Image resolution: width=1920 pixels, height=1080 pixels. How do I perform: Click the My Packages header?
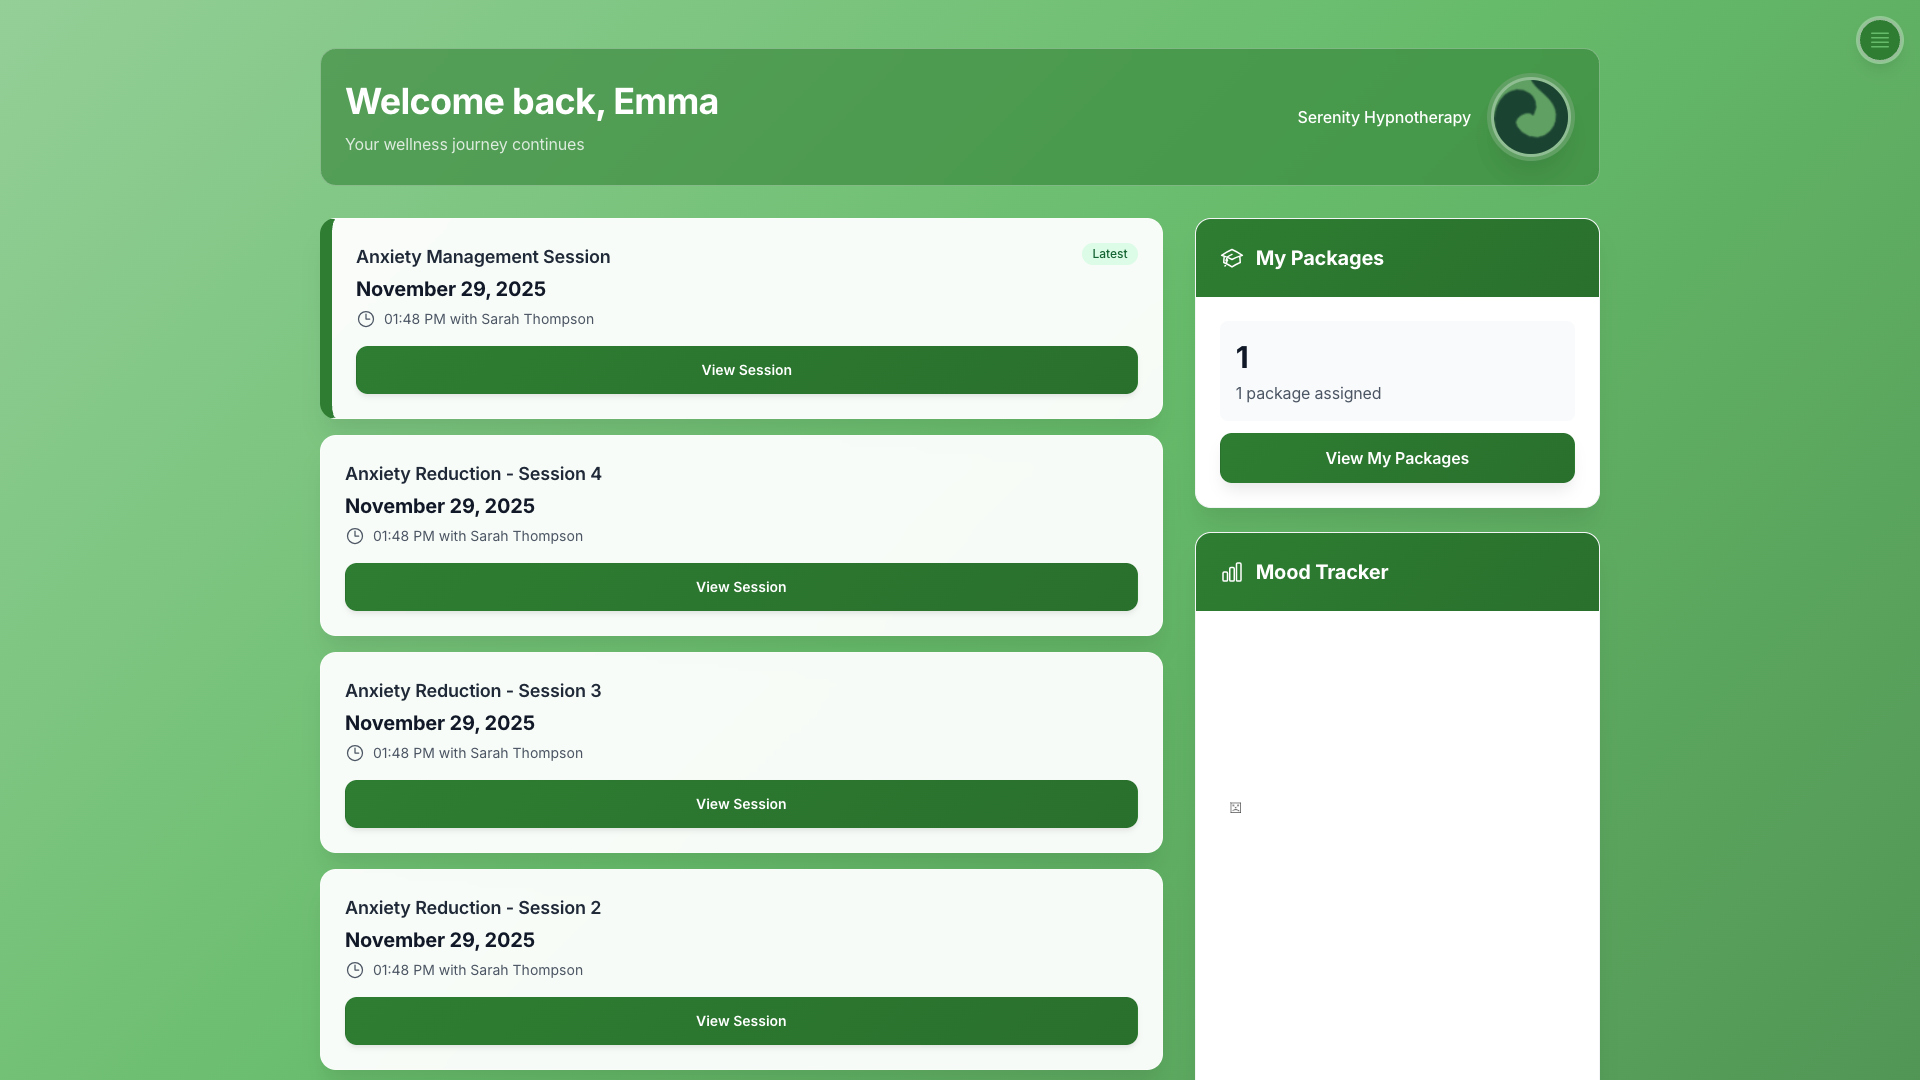tap(1319, 258)
